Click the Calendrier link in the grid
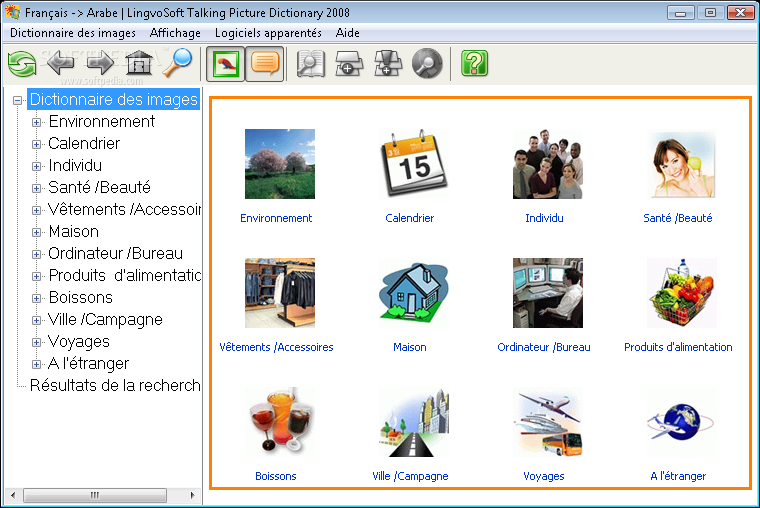Screen dimensions: 760x508 click(410, 218)
